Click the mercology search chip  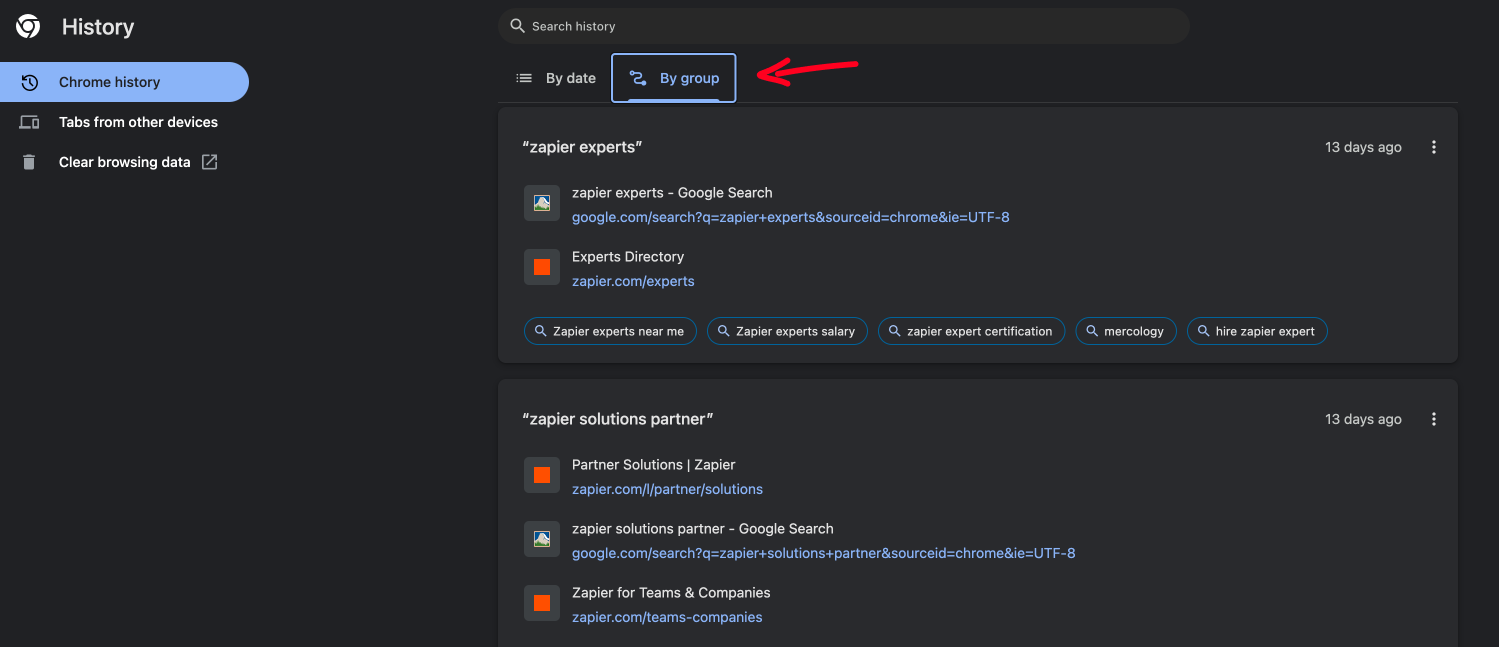pos(1126,331)
